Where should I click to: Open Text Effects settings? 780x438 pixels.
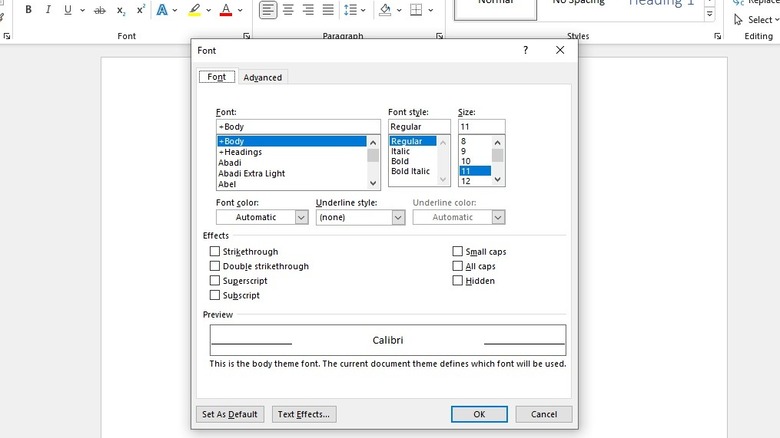click(x=305, y=414)
